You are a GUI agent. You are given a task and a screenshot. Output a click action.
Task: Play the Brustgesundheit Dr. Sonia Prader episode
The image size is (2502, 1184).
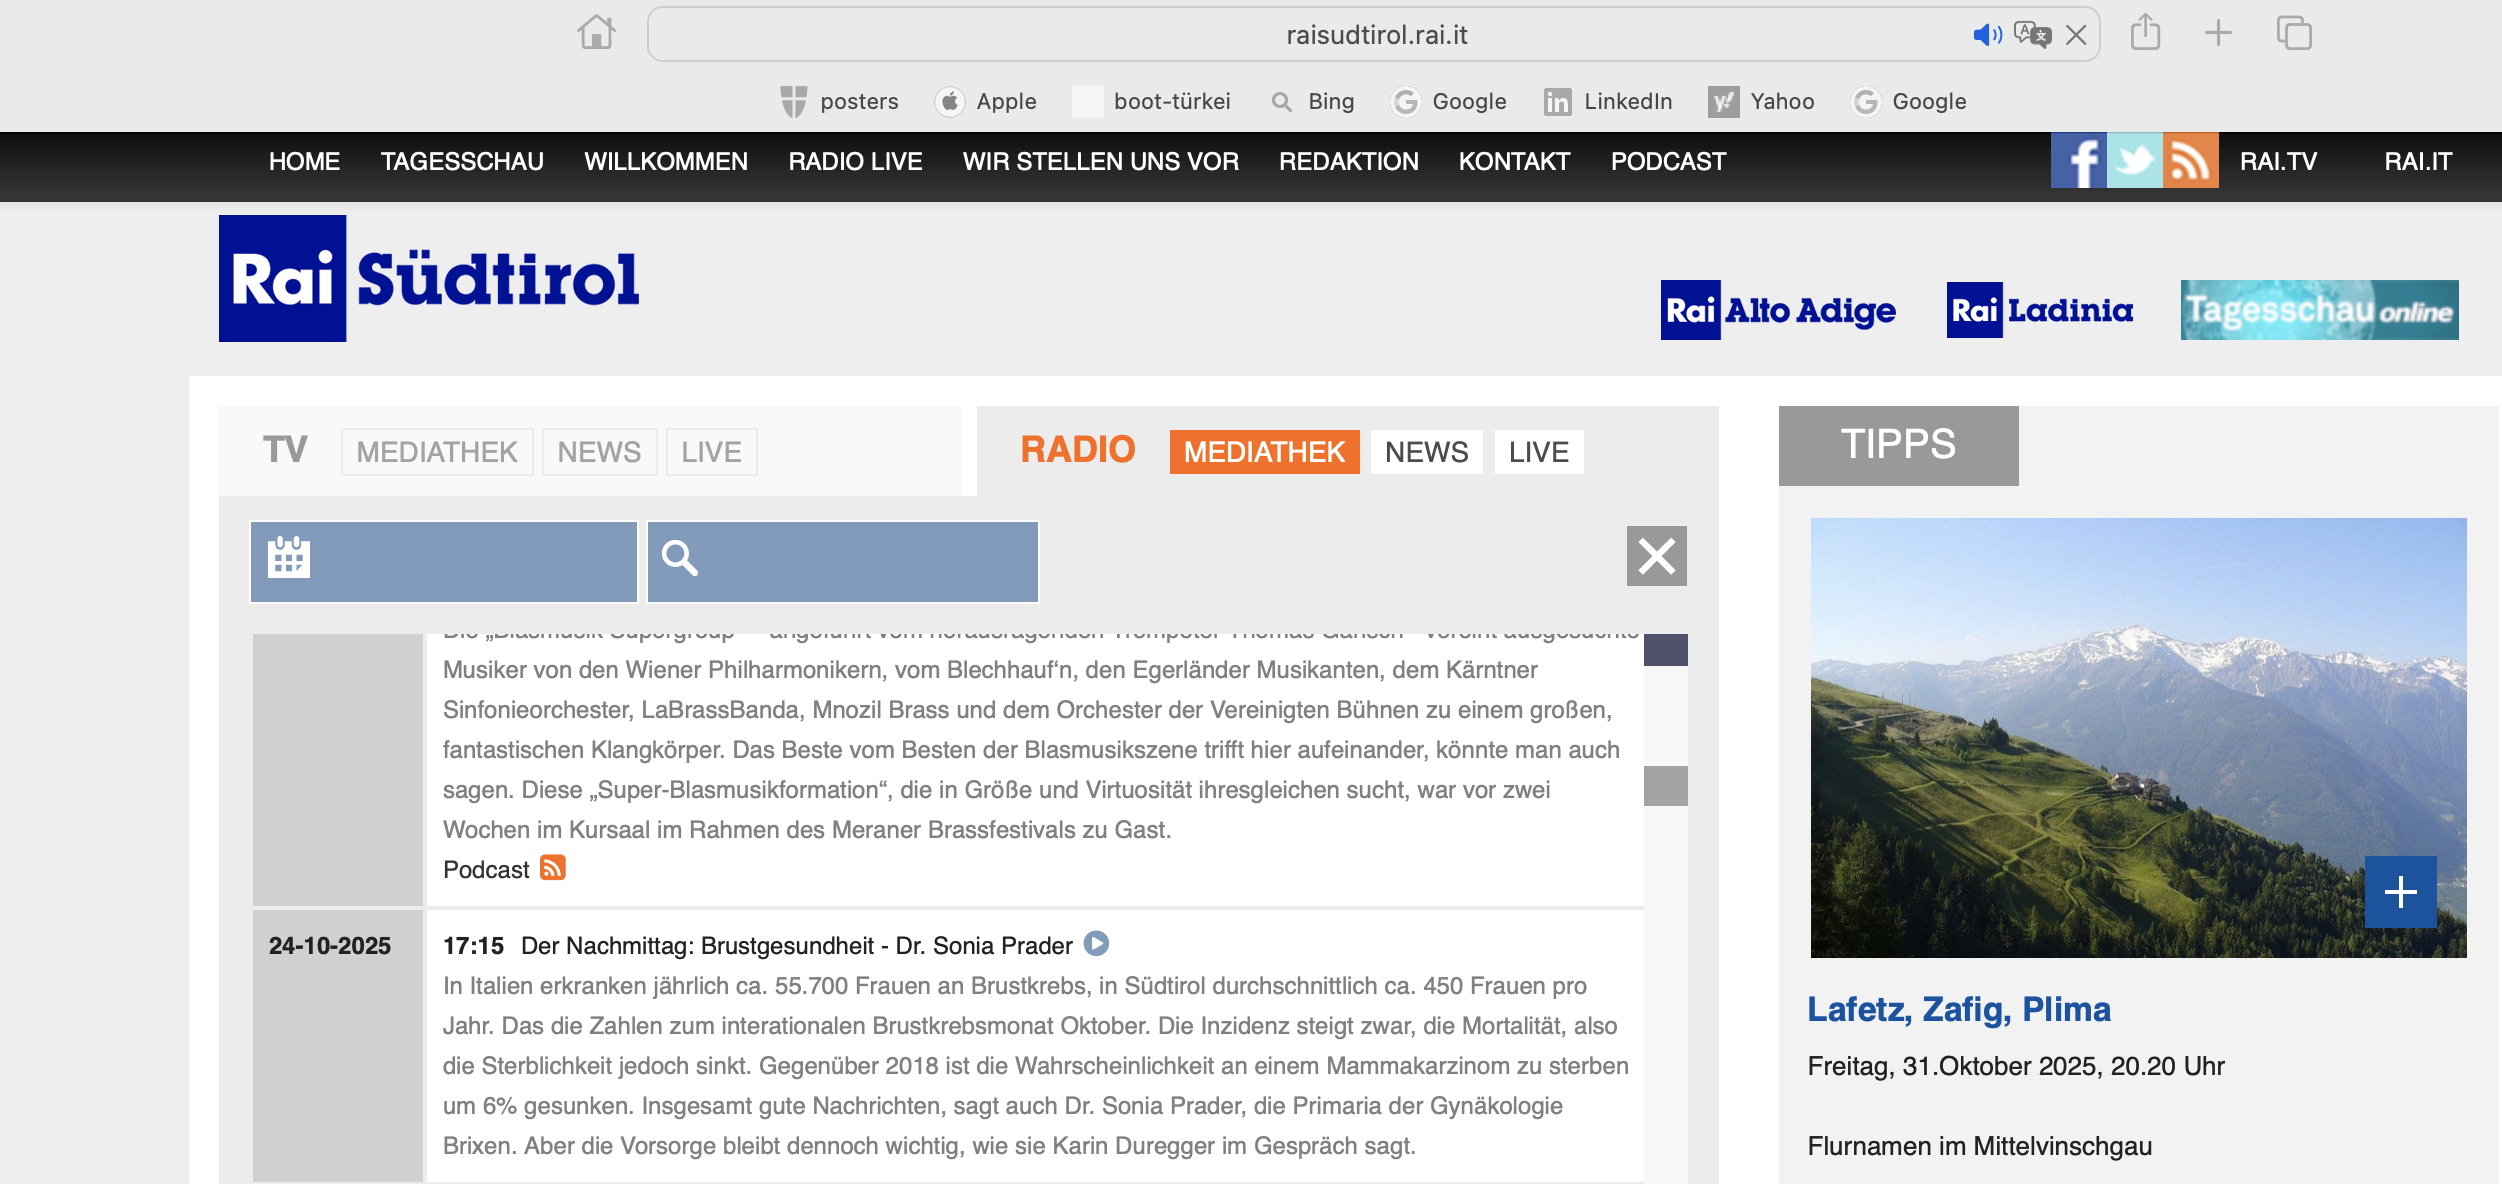tap(1097, 943)
